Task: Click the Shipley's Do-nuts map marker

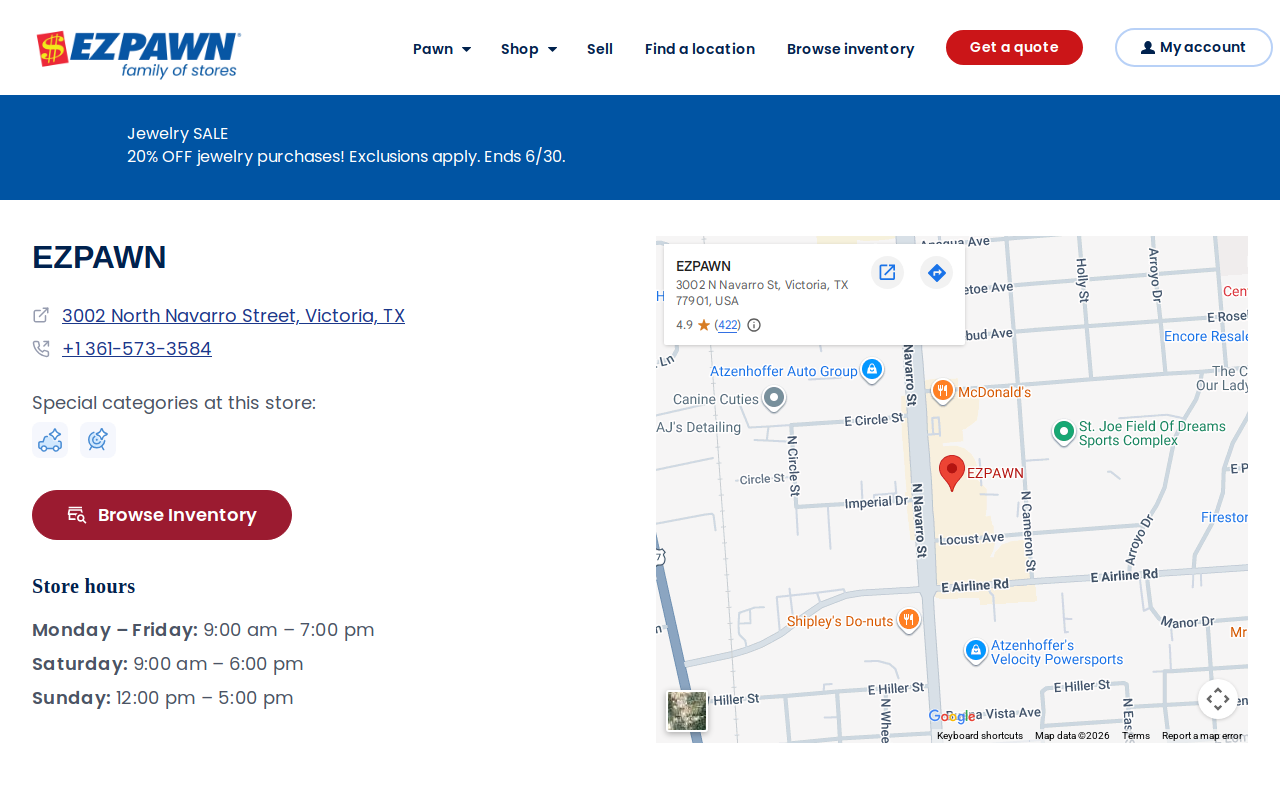Action: click(x=908, y=620)
